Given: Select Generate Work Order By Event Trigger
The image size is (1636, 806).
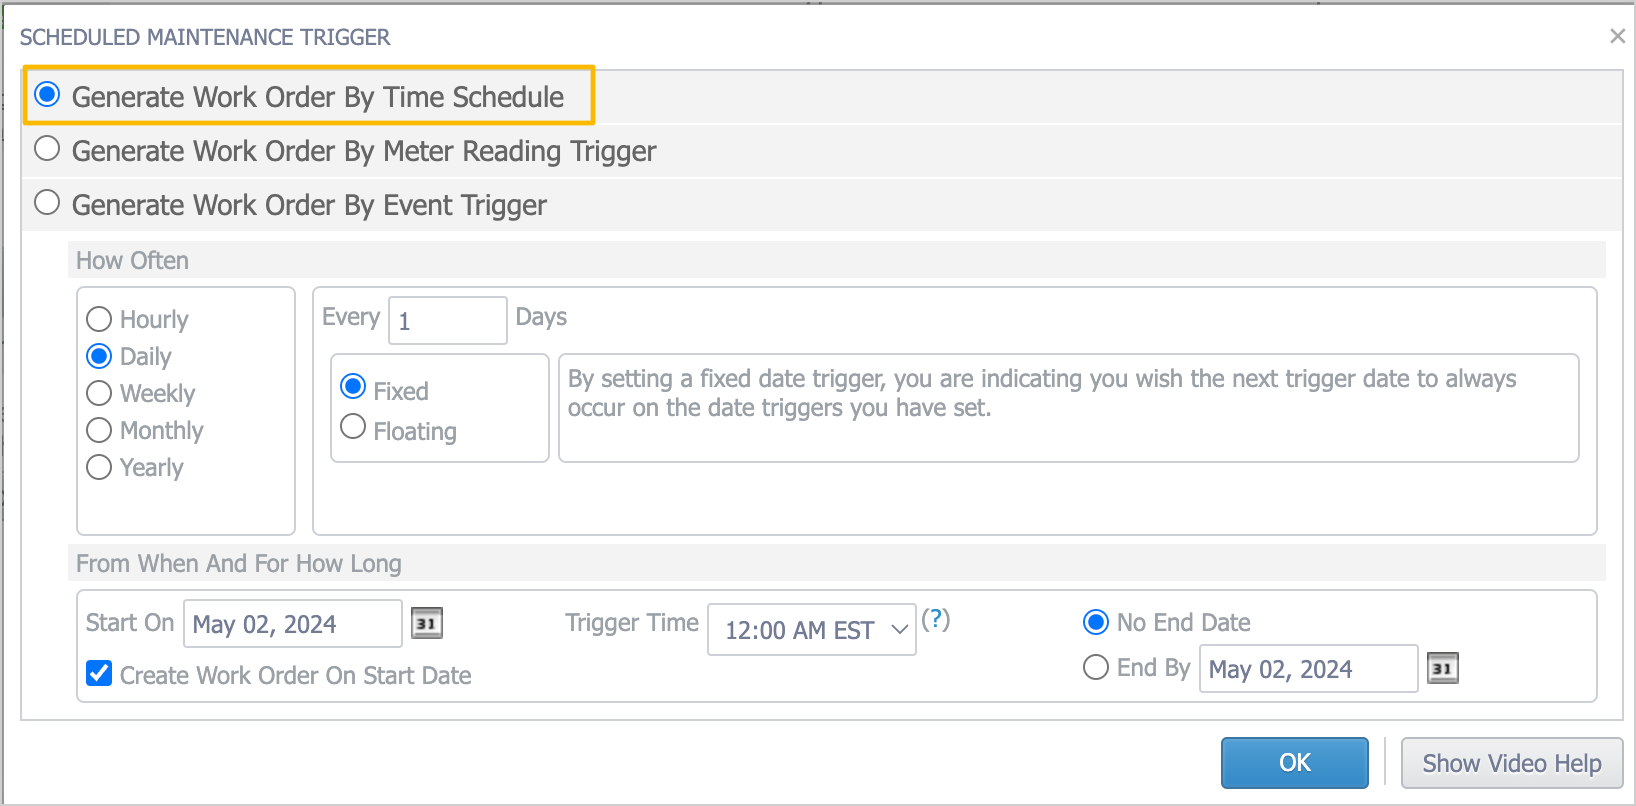Looking at the screenshot, I should 47,201.
